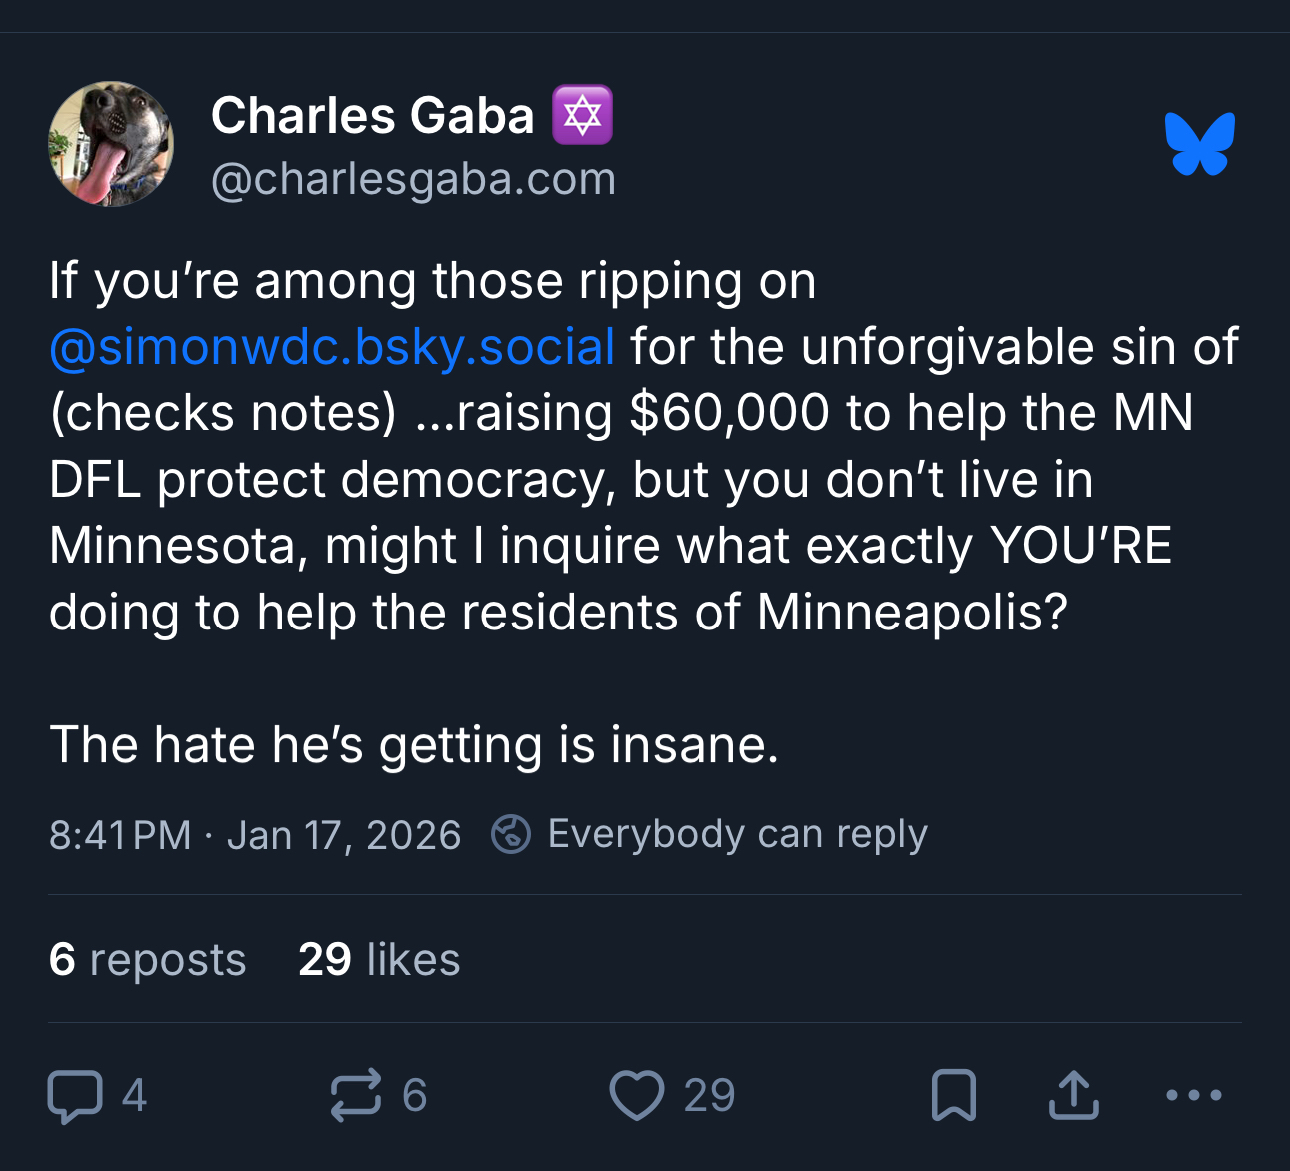This screenshot has width=1290, height=1171.
Task: Open the @charlesgaba.com handle
Action: (413, 180)
